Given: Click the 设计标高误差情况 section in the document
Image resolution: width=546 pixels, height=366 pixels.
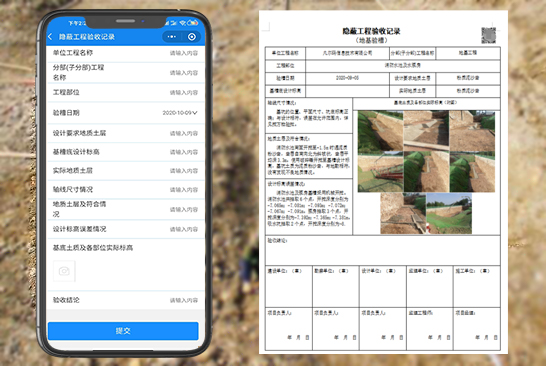Looking at the screenshot, I should coord(309,207).
